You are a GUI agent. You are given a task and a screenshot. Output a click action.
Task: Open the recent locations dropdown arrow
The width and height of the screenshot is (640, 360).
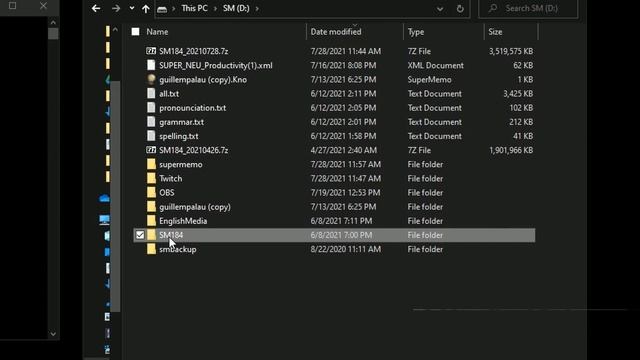click(x=131, y=8)
